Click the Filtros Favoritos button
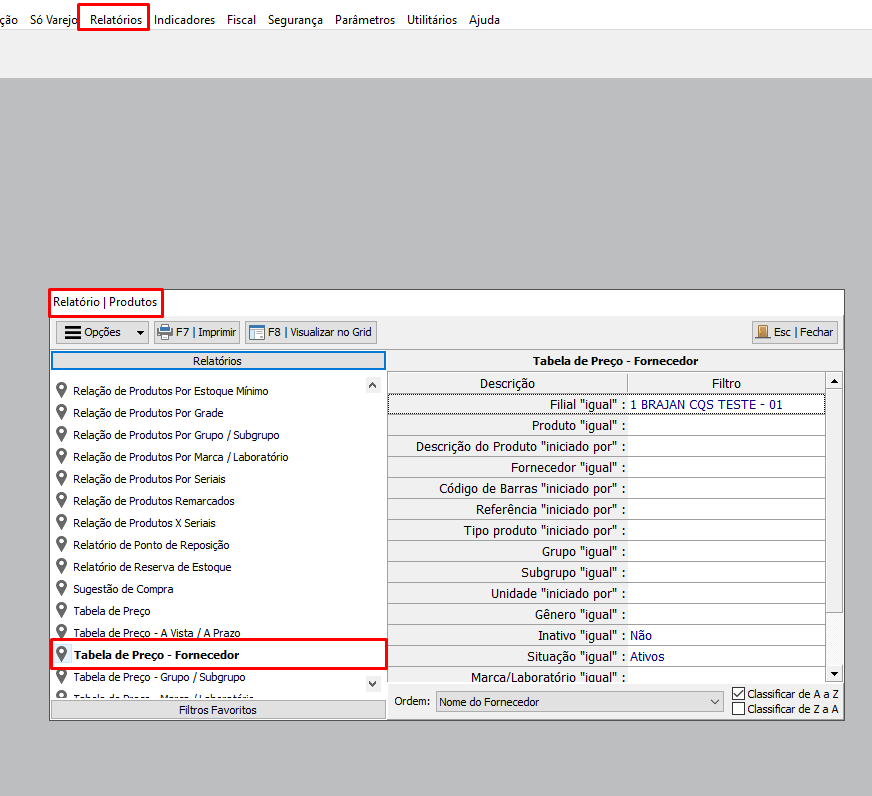872x796 pixels. [x=217, y=710]
